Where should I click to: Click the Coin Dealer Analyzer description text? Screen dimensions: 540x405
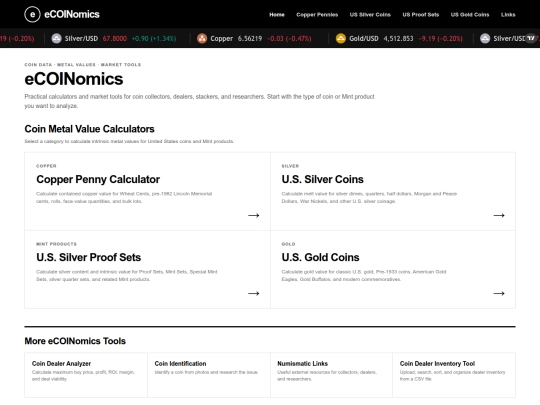coord(83,376)
